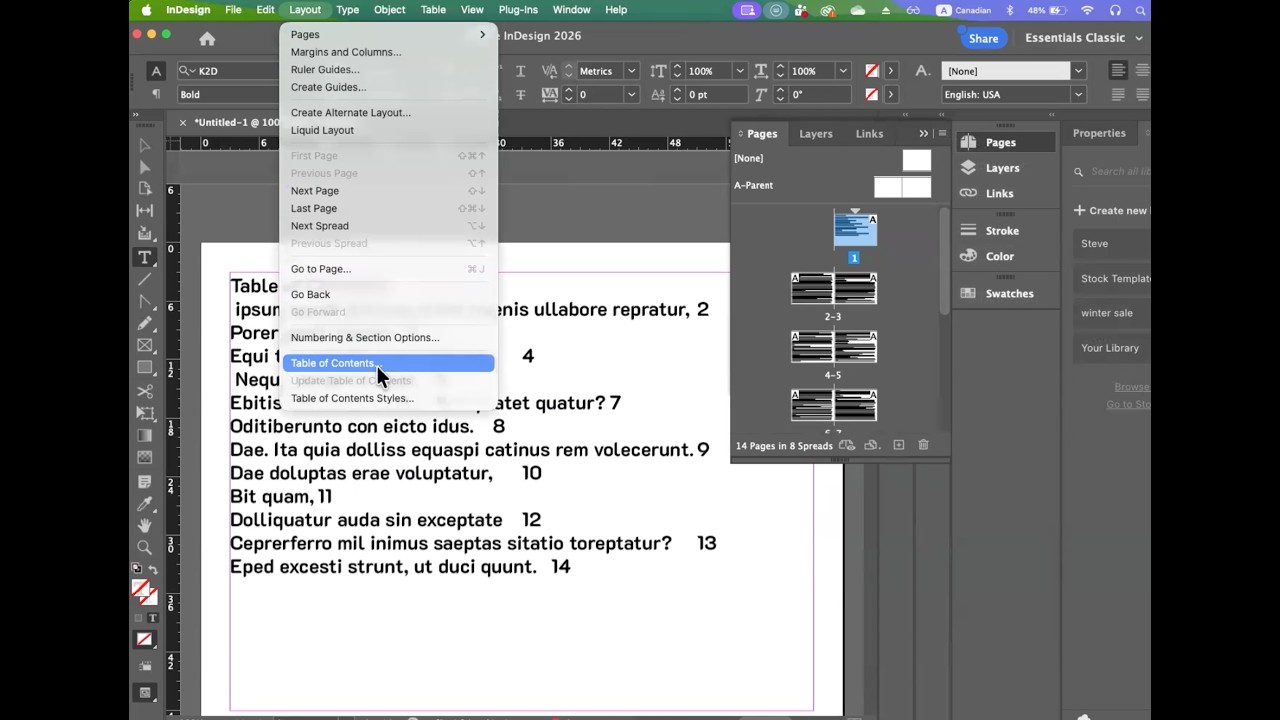Viewport: 1280px width, 720px height.
Task: Switch to the Links tab
Action: tap(869, 134)
